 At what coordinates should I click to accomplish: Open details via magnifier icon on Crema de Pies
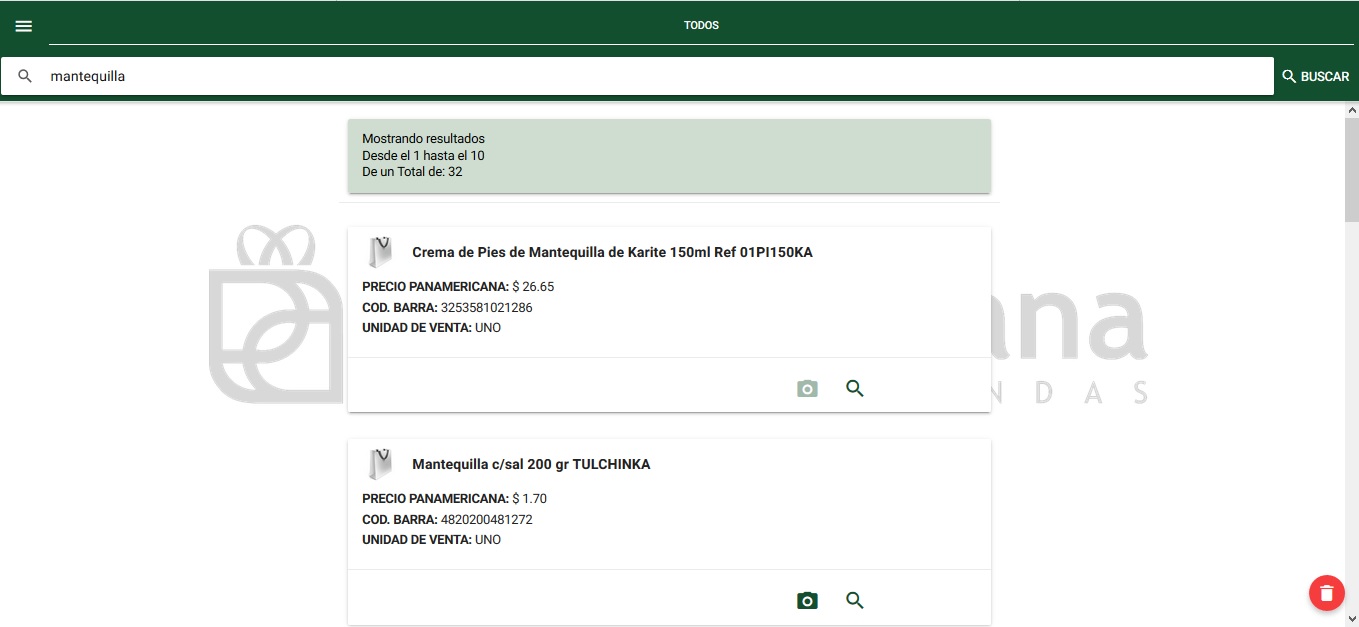point(854,388)
